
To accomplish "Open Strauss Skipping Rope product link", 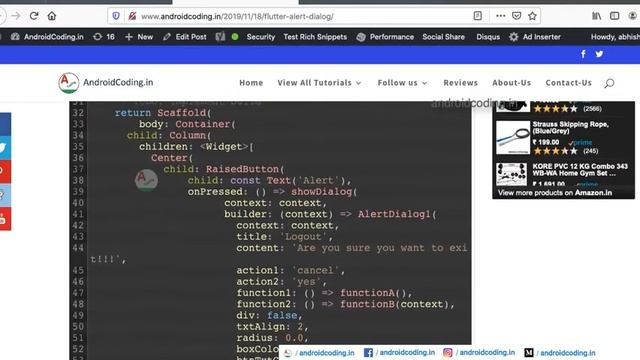I will (571, 127).
